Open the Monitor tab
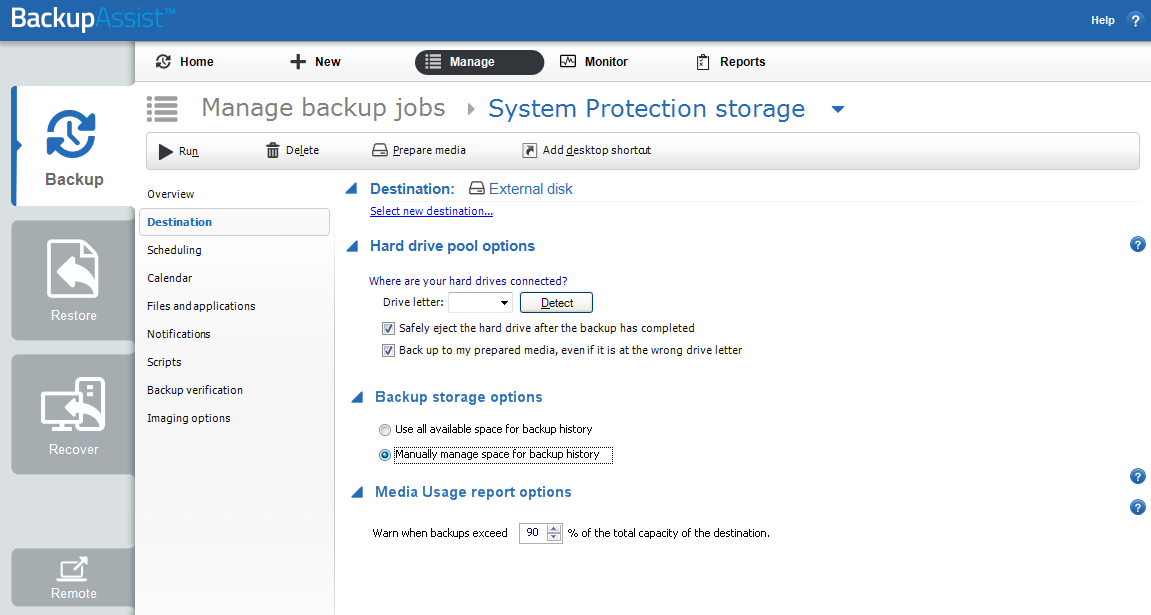 pos(593,62)
